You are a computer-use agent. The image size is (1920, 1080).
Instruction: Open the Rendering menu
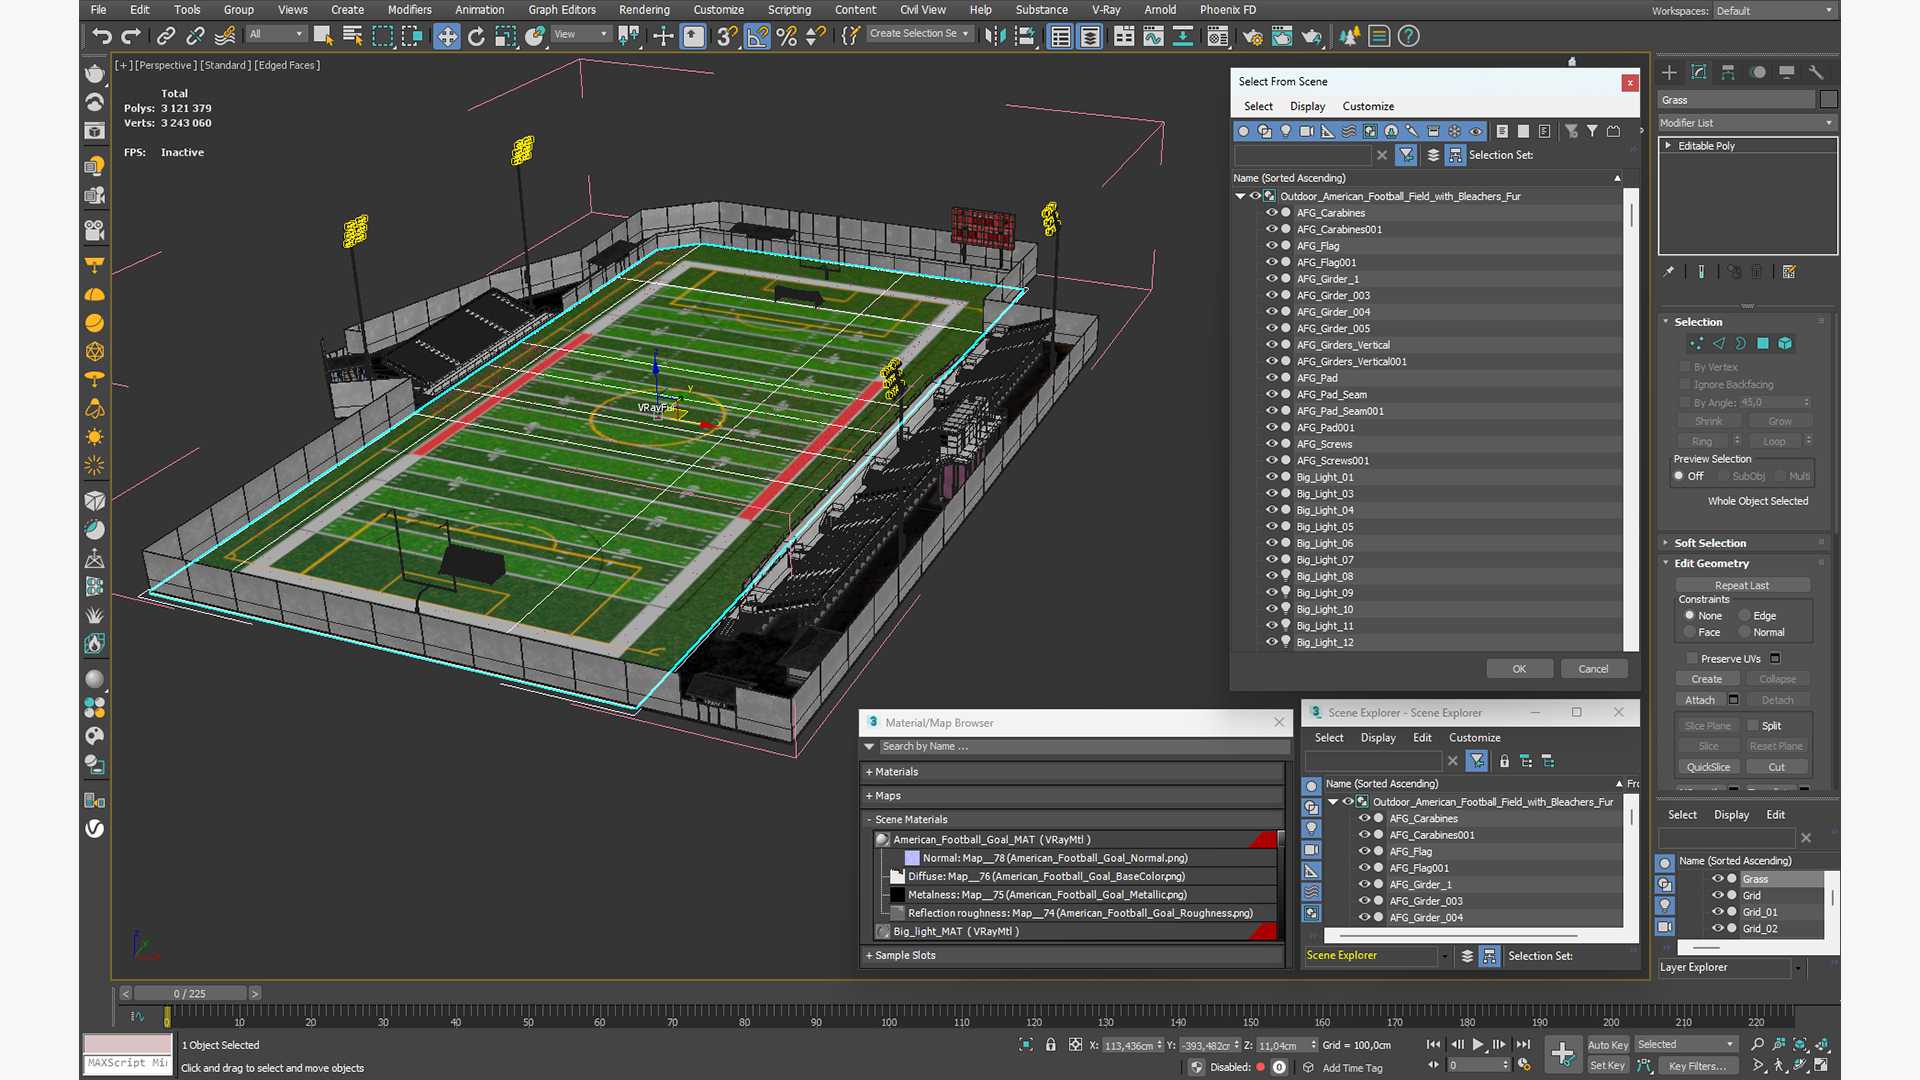pos(644,10)
